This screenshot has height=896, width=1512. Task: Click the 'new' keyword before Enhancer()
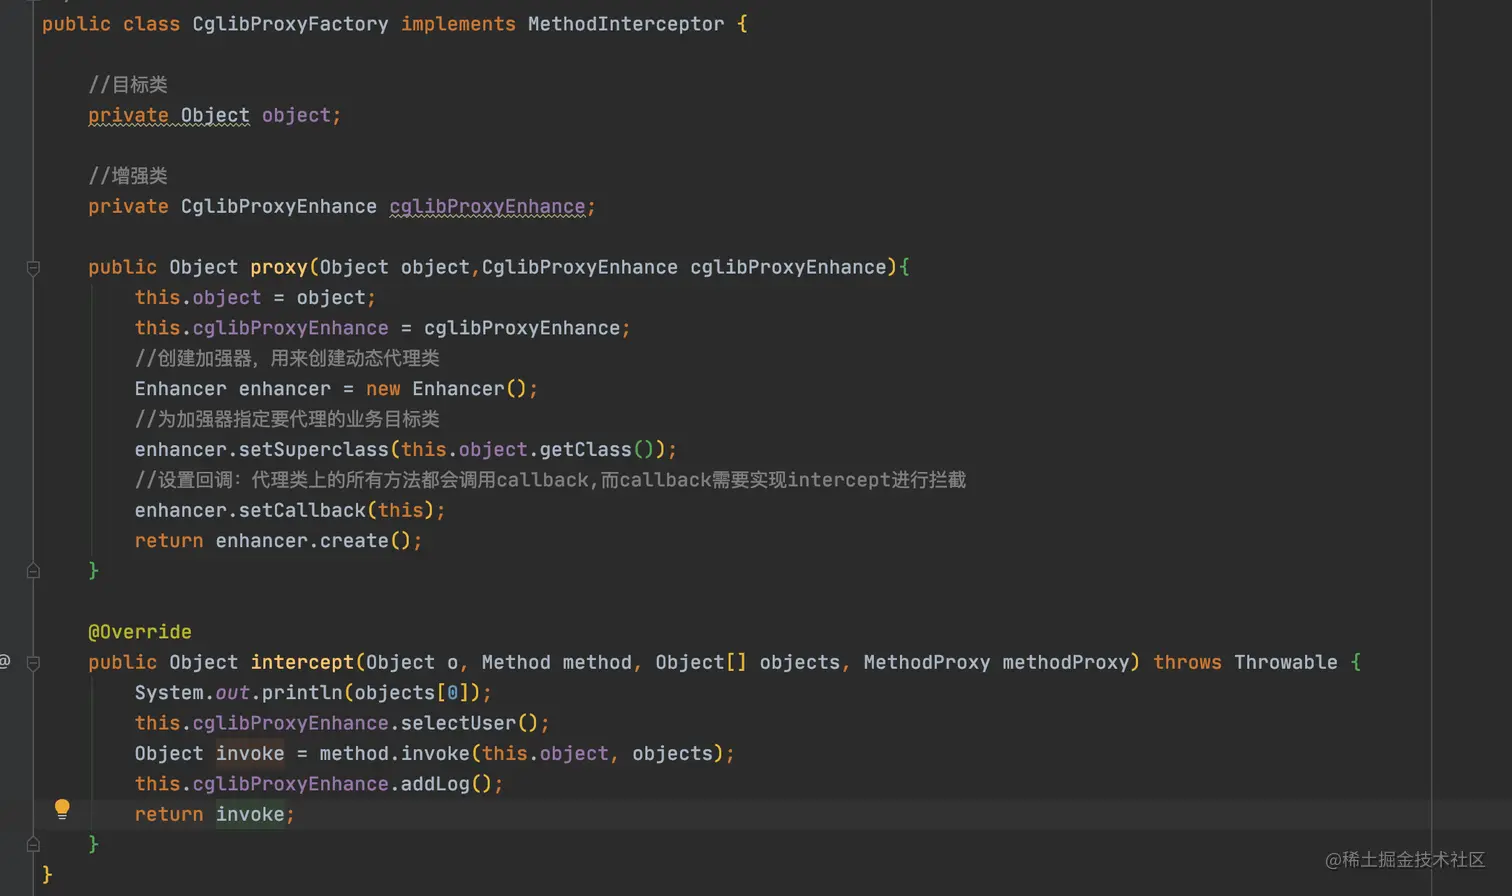[x=383, y=388]
